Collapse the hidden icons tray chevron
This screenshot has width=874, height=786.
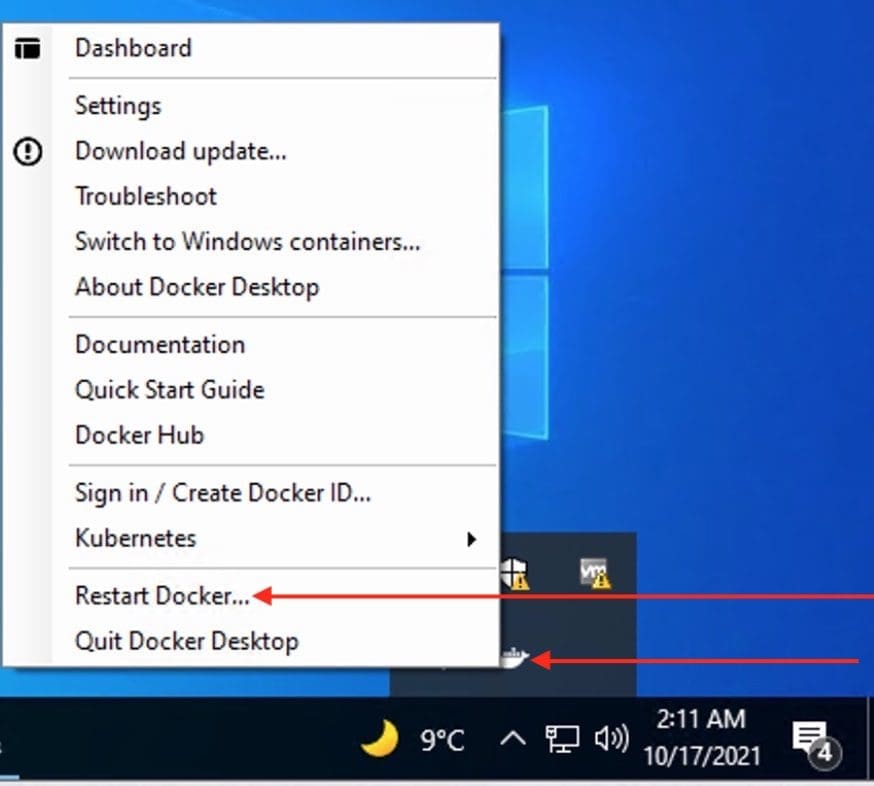[x=512, y=740]
